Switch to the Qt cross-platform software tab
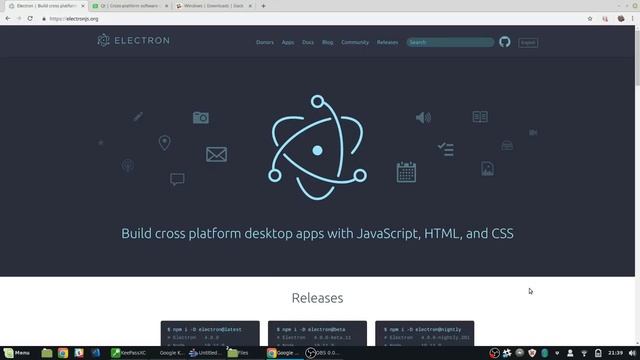Screen dimensions: 640x360 (x=129, y=6)
